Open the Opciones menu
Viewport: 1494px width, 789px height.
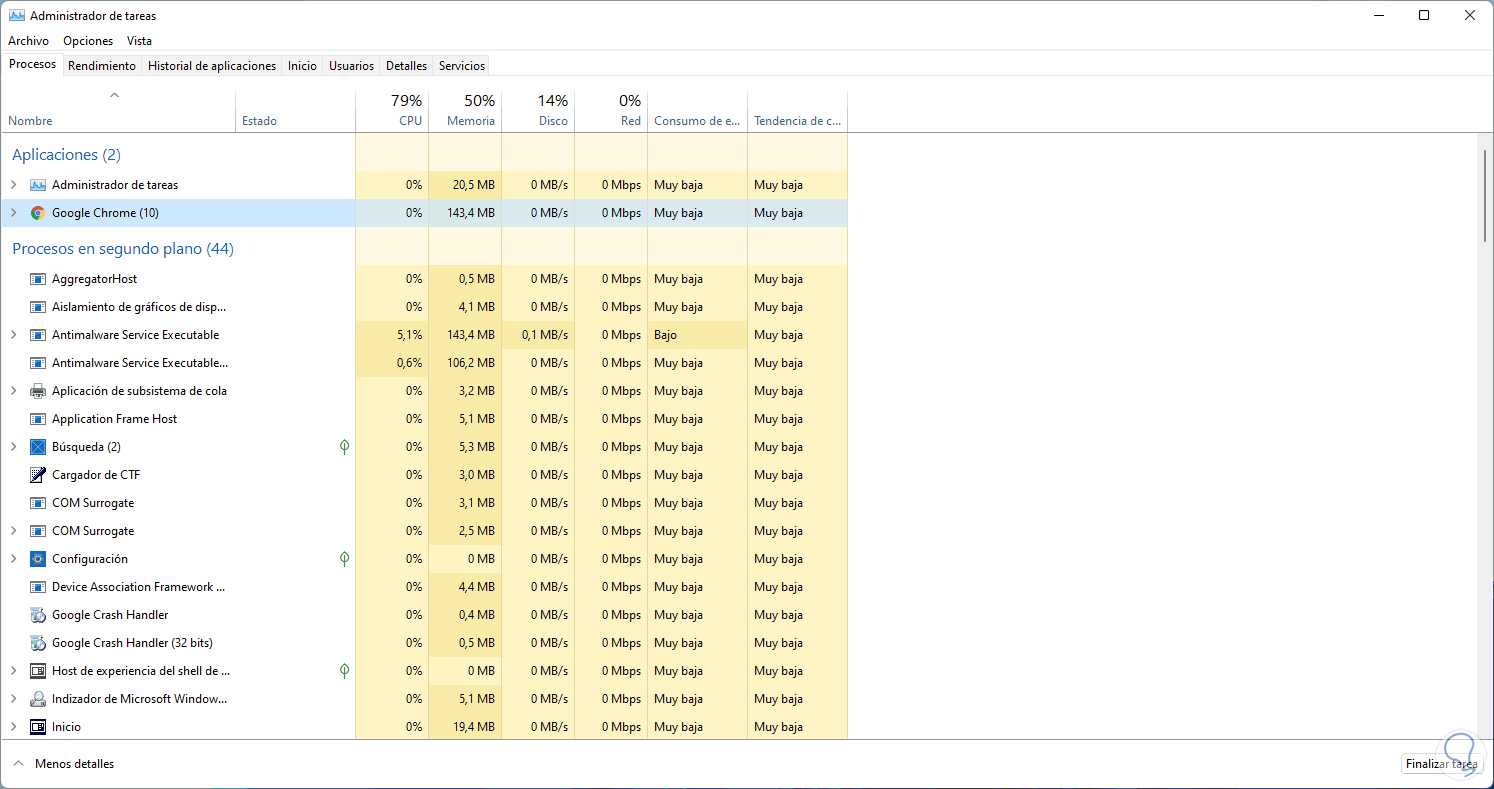[88, 41]
